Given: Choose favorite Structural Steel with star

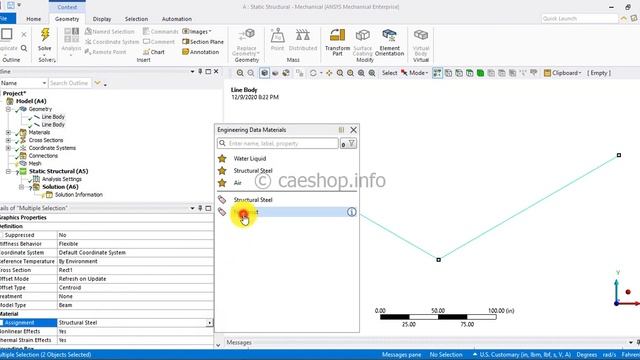Looking at the screenshot, I should click(x=253, y=171).
